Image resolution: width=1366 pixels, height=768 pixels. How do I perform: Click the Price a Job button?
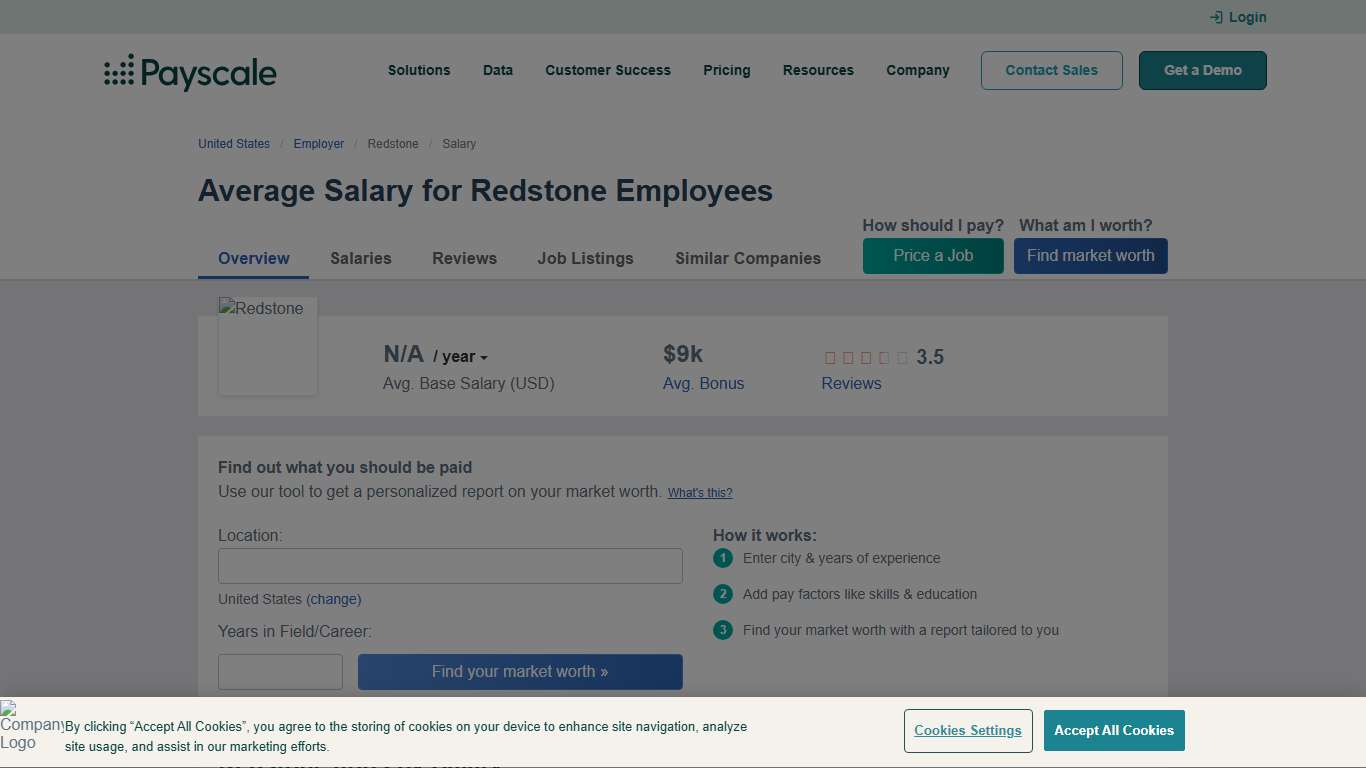[x=932, y=256]
